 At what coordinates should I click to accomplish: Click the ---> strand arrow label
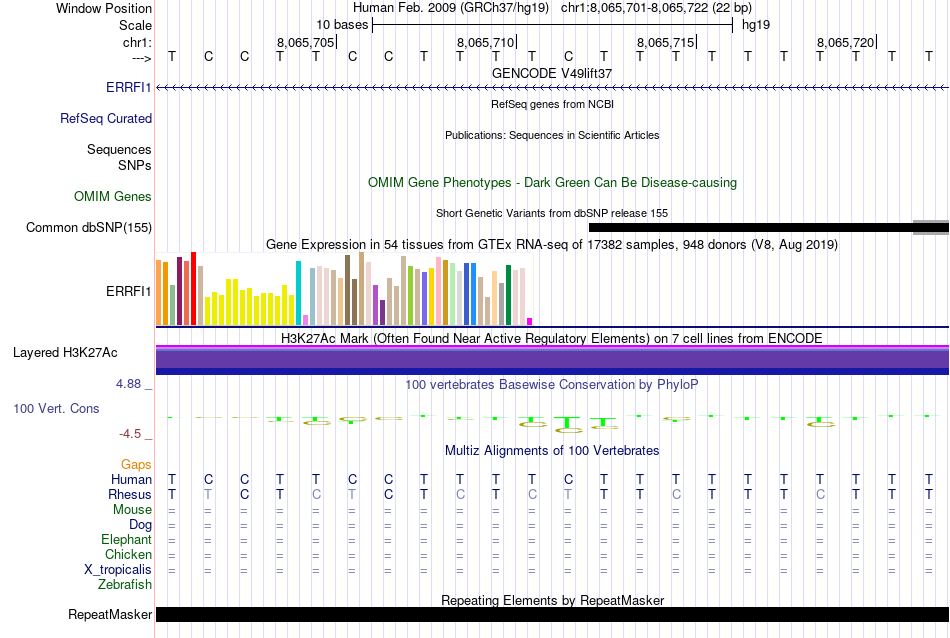coord(142,58)
